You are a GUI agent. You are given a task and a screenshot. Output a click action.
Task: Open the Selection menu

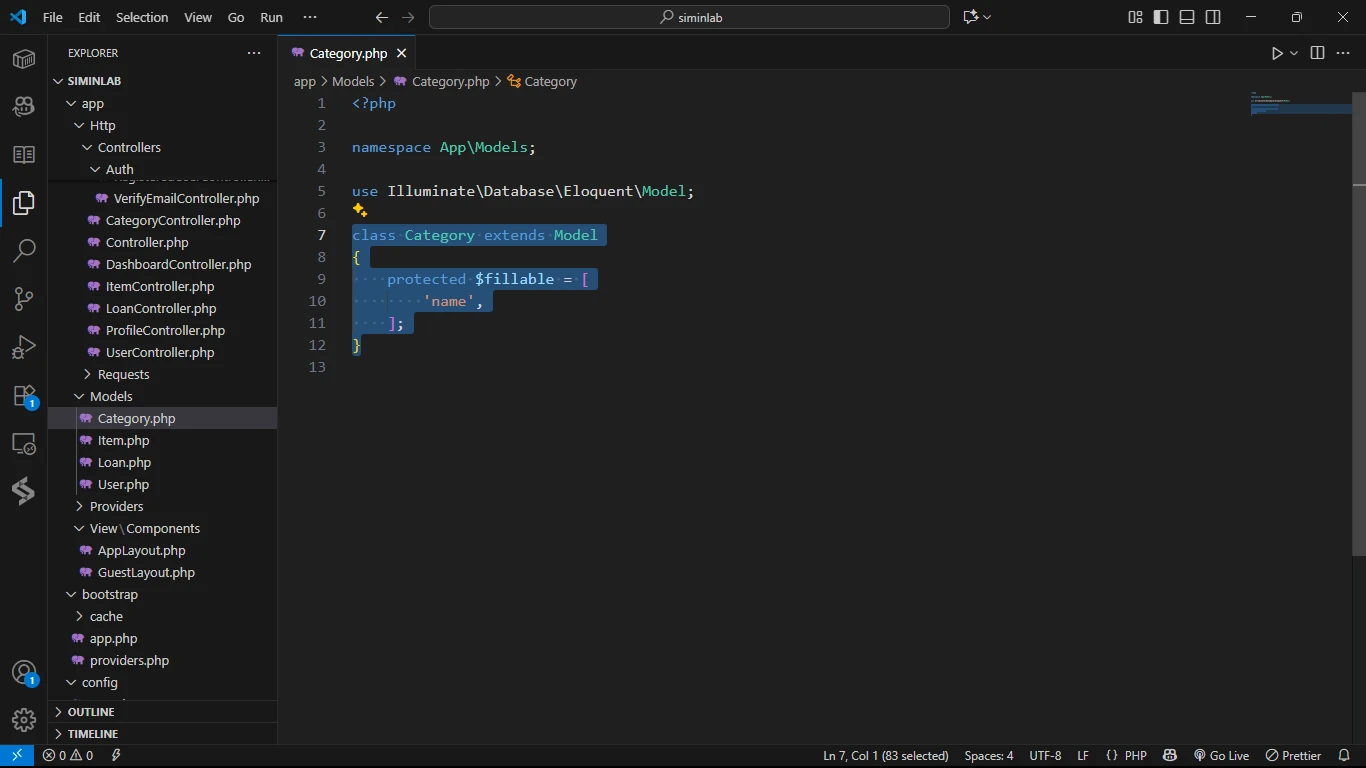[x=142, y=17]
